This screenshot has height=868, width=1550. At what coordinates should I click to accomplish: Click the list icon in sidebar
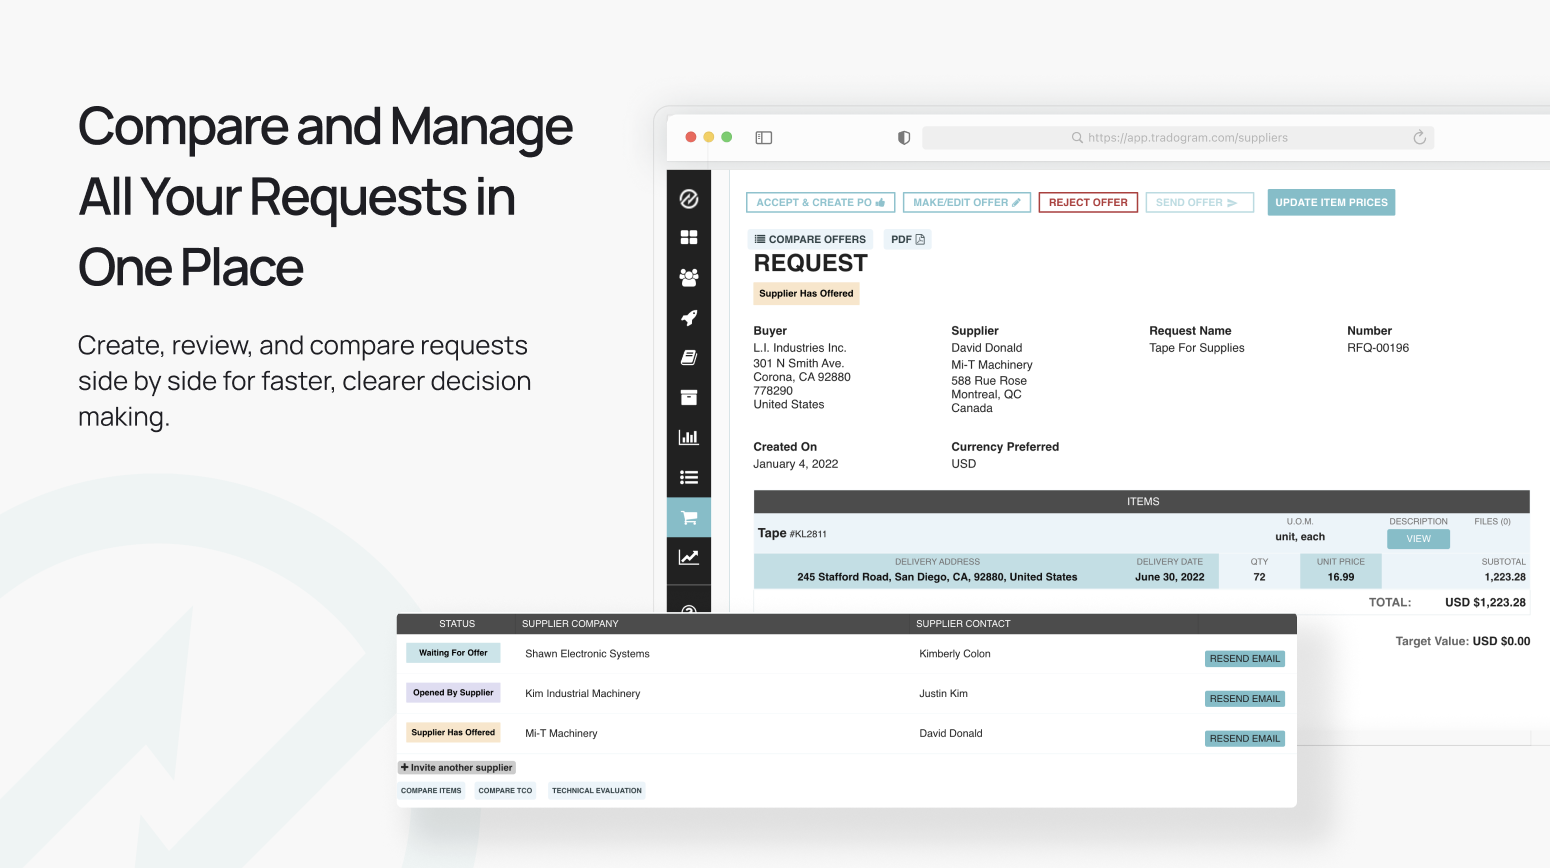(689, 478)
